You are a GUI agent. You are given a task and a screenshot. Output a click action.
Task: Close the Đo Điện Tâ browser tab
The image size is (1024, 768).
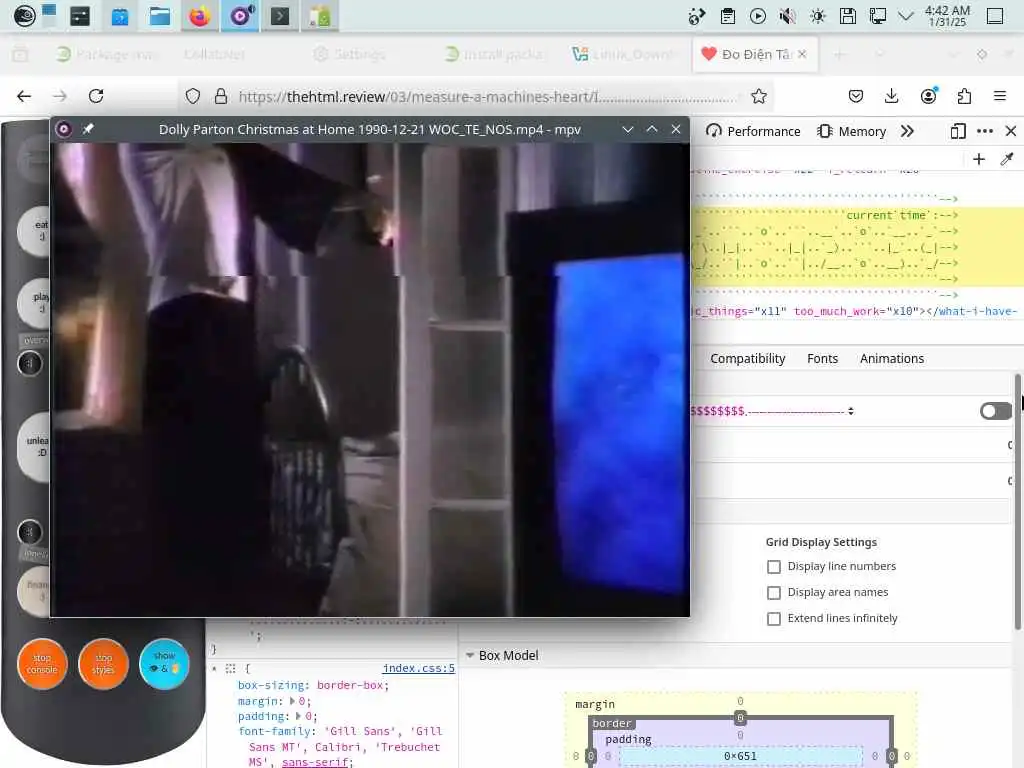point(802,54)
